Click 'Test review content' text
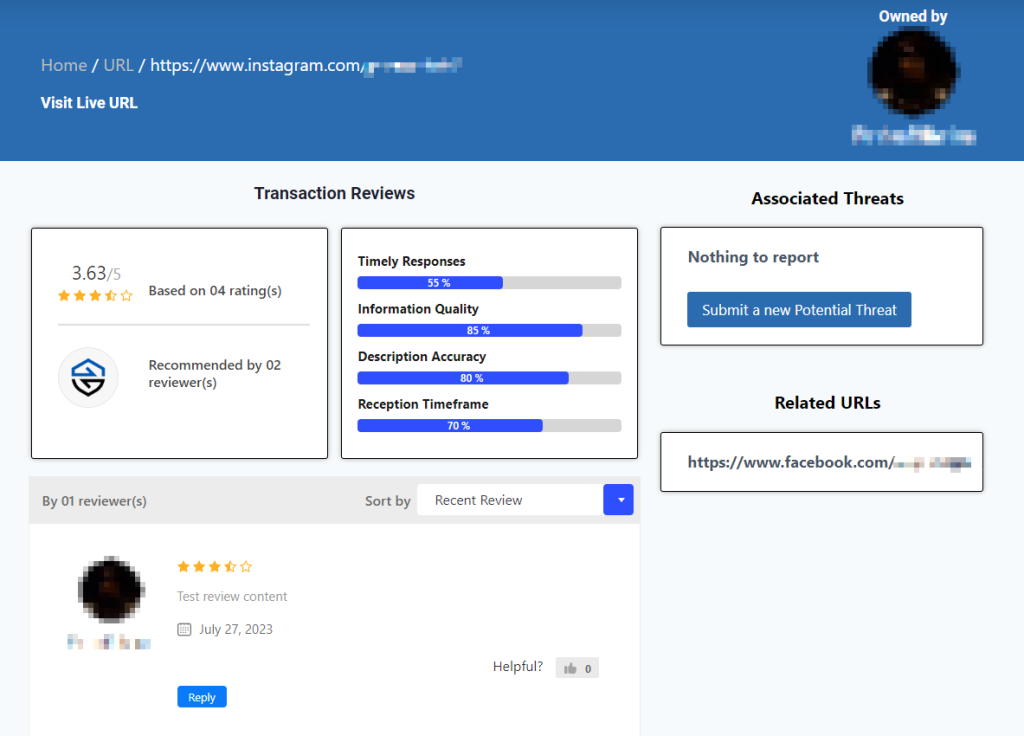The height and width of the screenshot is (736, 1024). click(x=232, y=596)
